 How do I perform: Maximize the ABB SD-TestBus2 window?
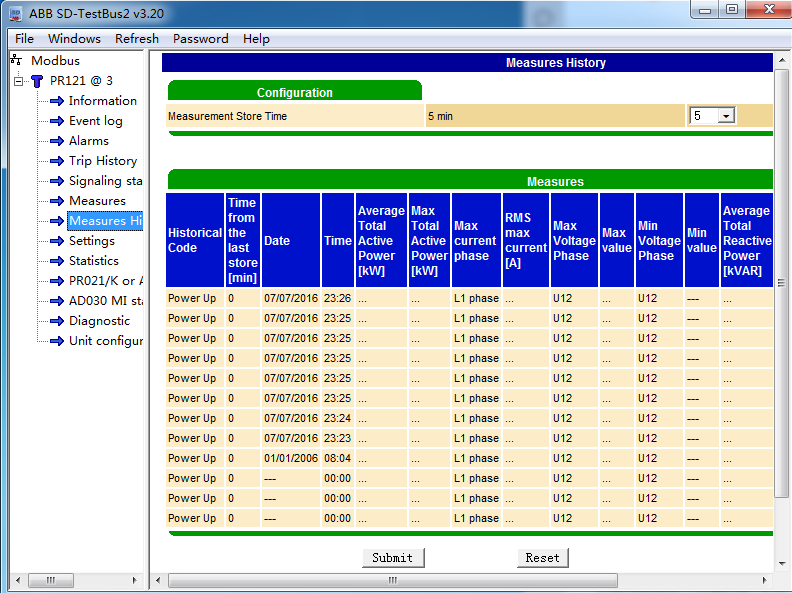tap(732, 10)
